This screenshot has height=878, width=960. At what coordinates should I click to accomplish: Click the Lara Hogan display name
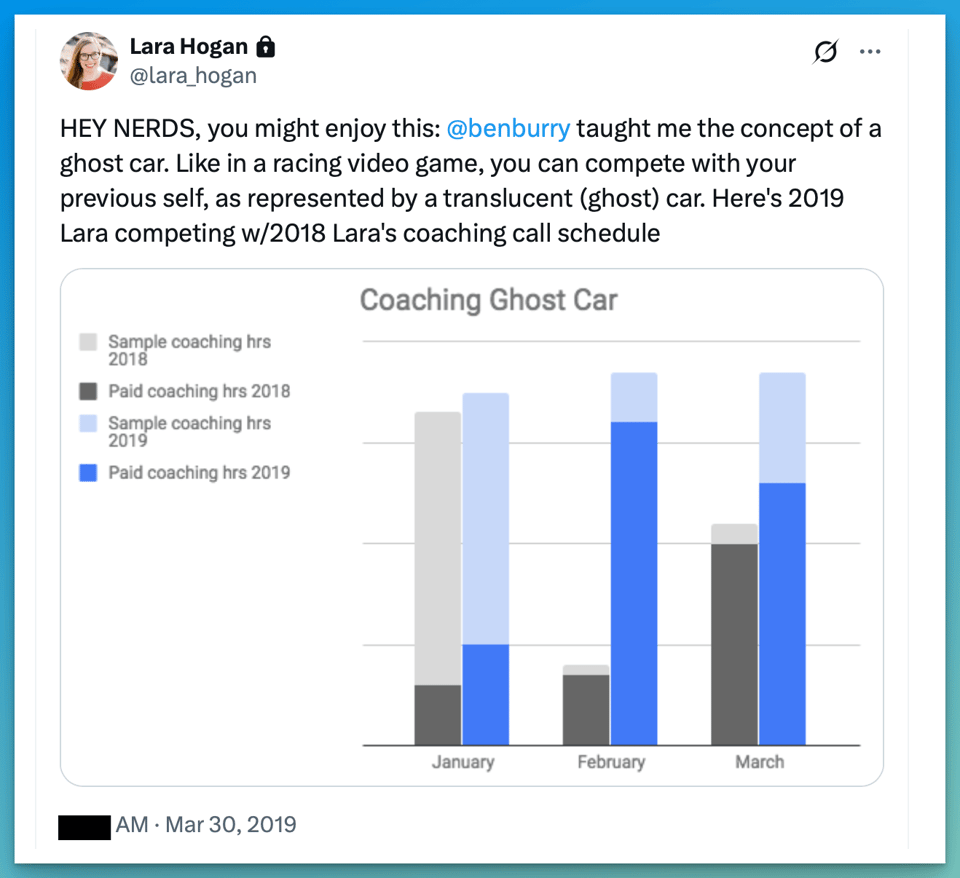click(189, 47)
